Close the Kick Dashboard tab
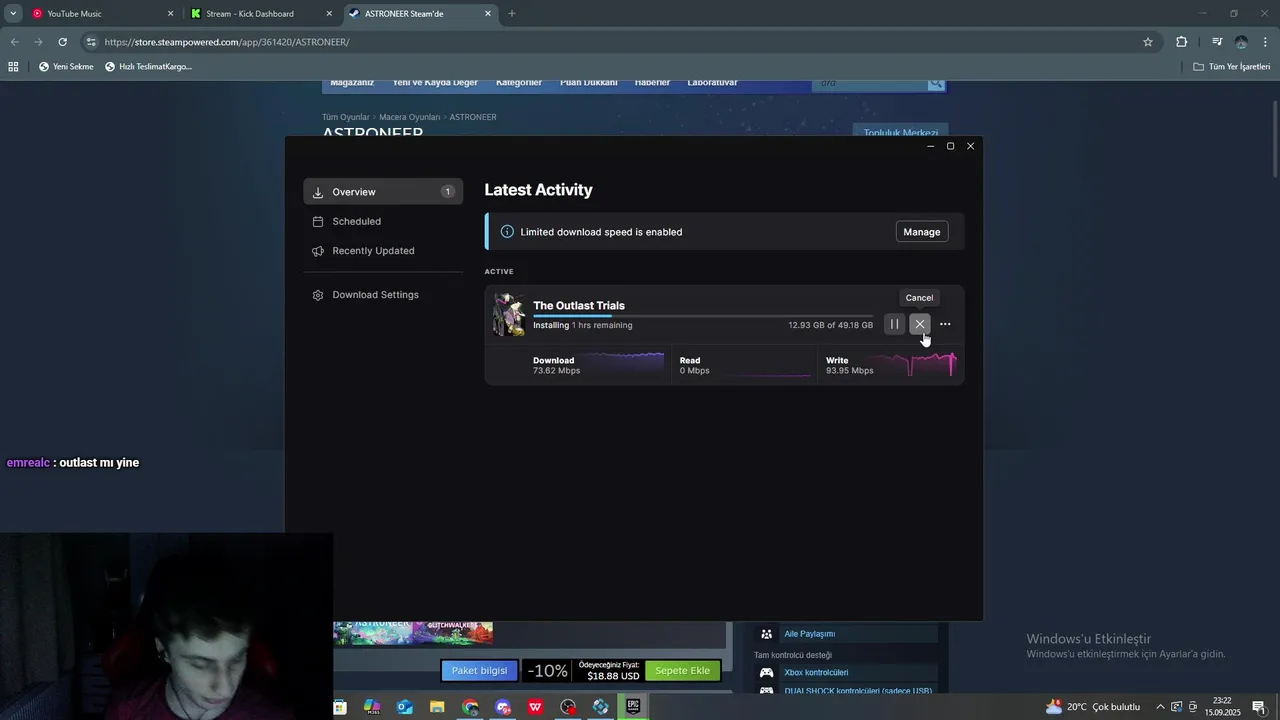The height and width of the screenshot is (720, 1280). (x=329, y=14)
